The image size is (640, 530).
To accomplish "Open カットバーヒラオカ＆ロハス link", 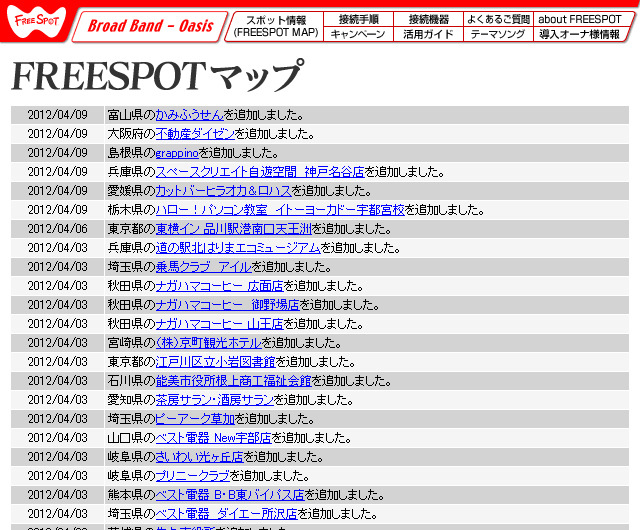I will point(224,191).
